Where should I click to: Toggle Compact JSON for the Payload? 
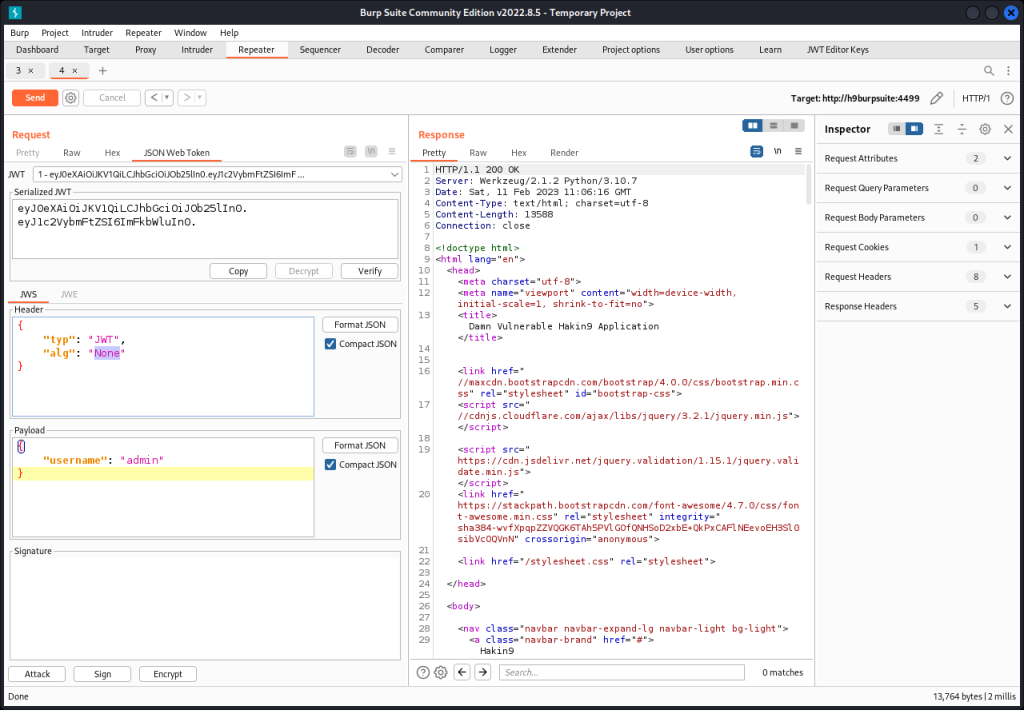pyautogui.click(x=330, y=465)
